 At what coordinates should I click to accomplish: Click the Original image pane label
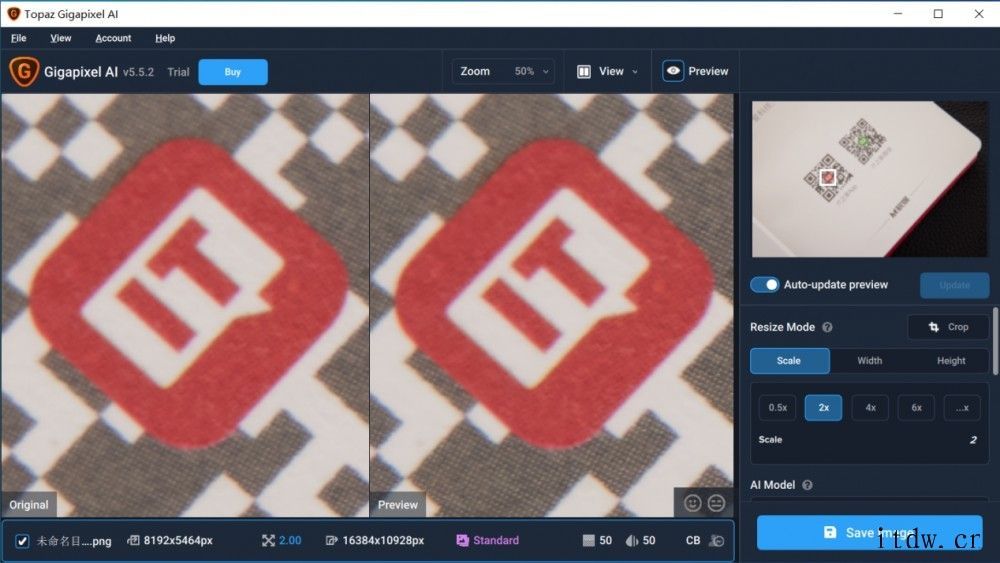pos(29,504)
